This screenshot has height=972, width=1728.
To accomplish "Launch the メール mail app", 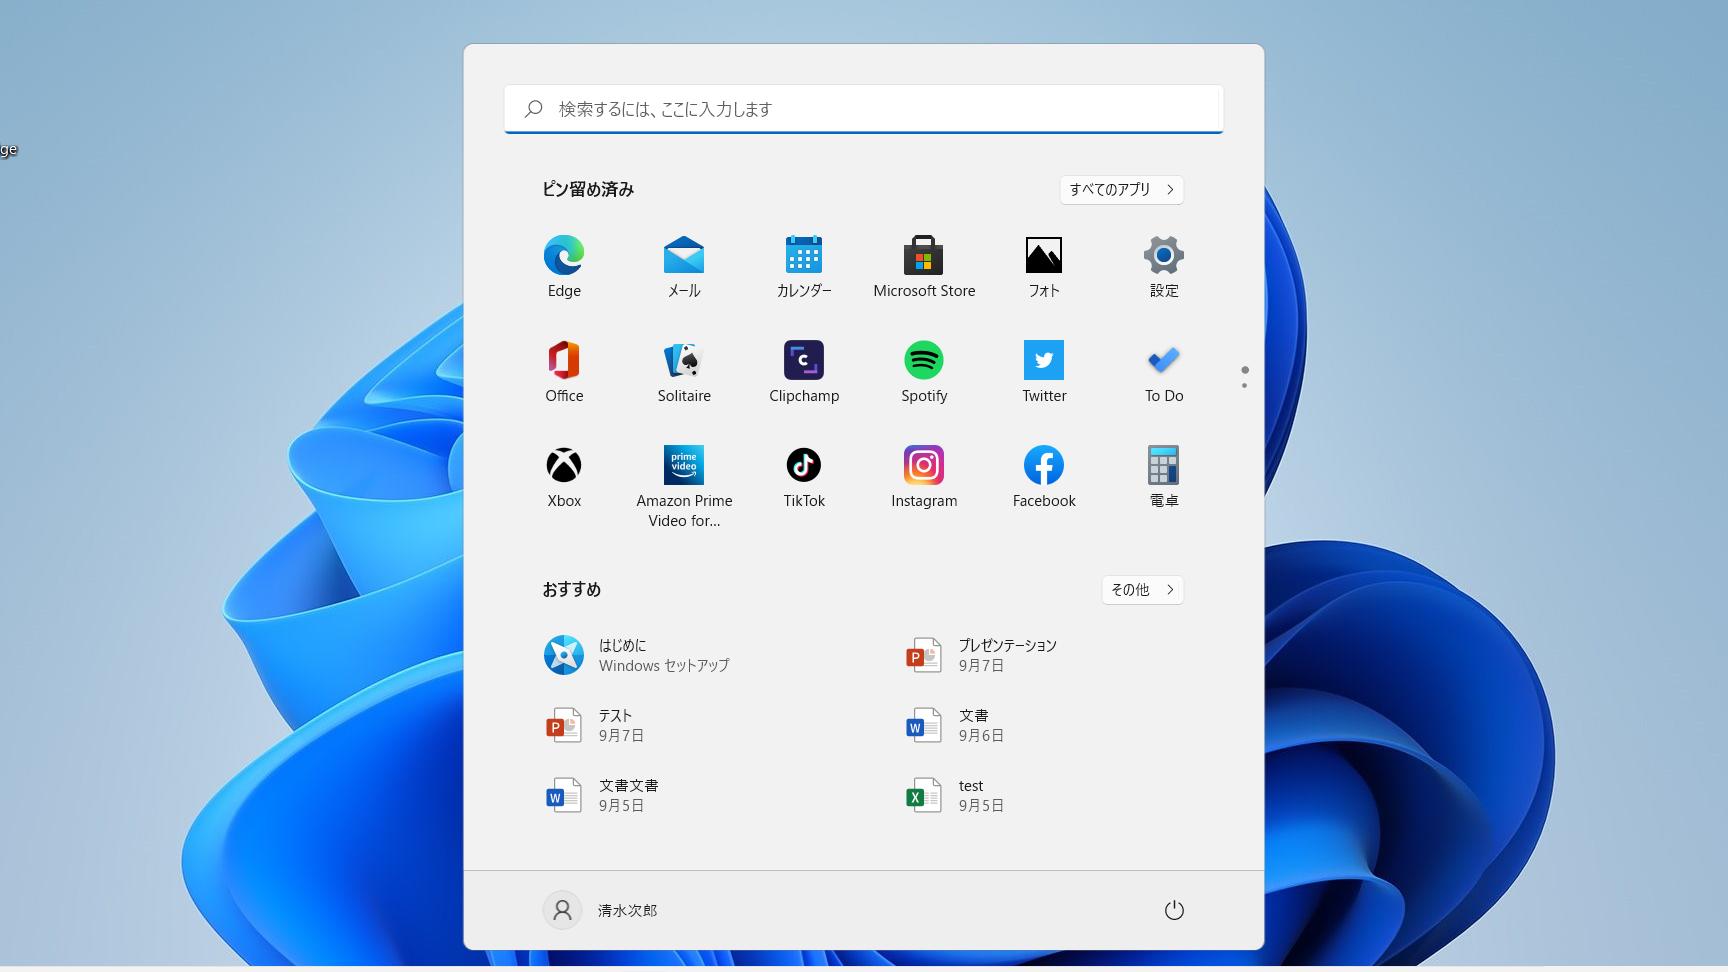I will coord(684,266).
